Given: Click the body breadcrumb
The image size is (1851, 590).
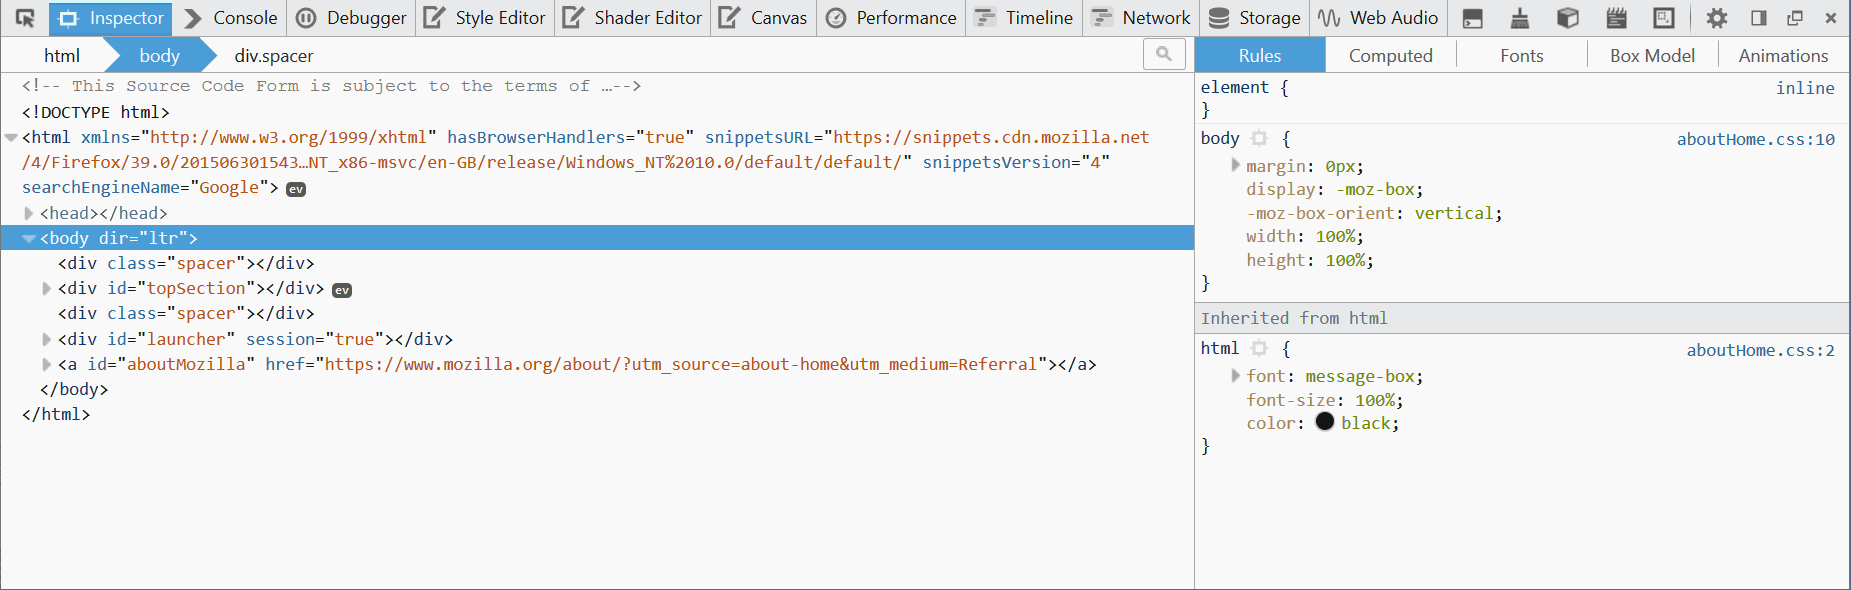Looking at the screenshot, I should click(x=160, y=55).
